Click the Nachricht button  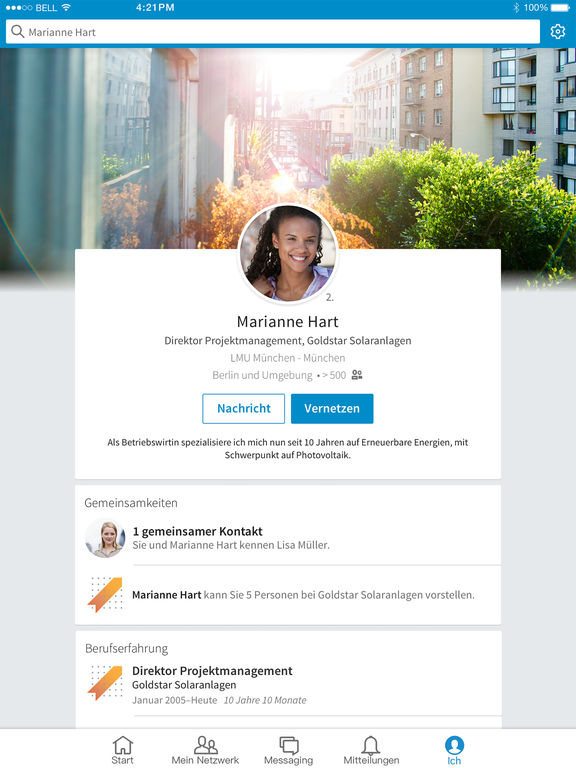coord(243,408)
